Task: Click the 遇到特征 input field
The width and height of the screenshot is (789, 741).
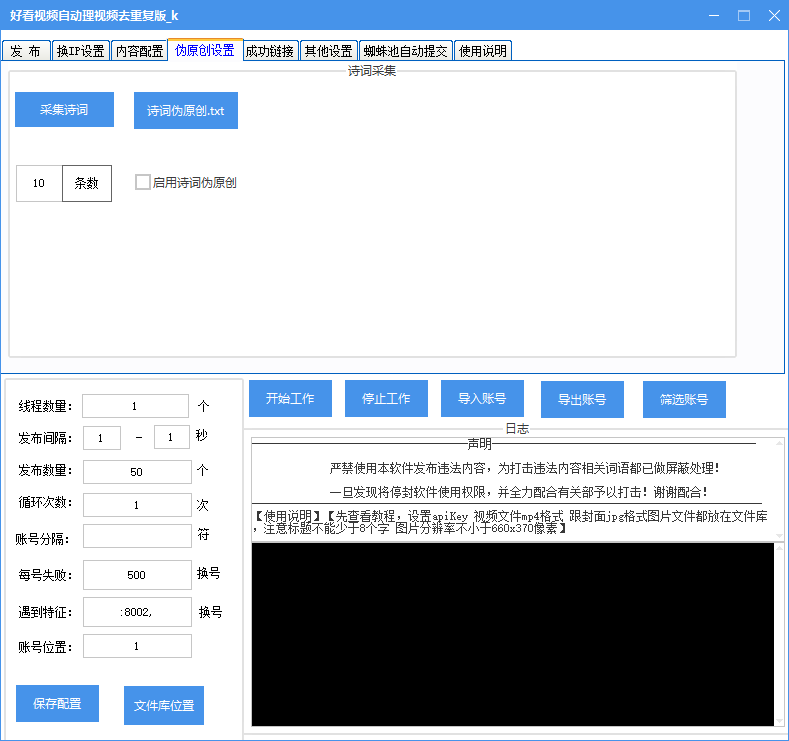Action: [x=136, y=612]
